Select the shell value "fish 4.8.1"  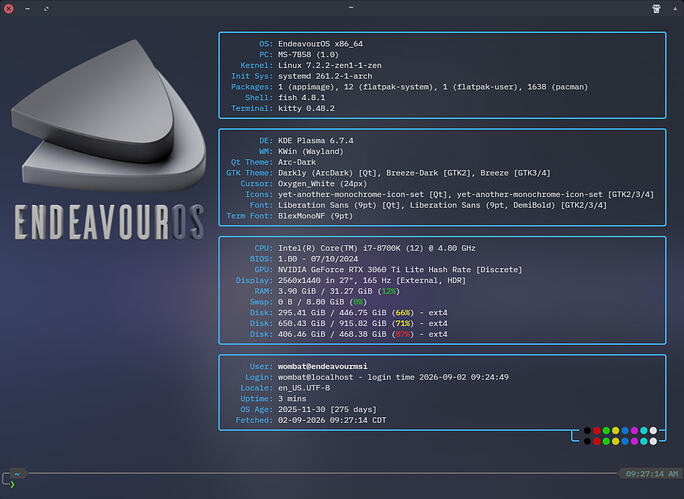tap(301, 98)
